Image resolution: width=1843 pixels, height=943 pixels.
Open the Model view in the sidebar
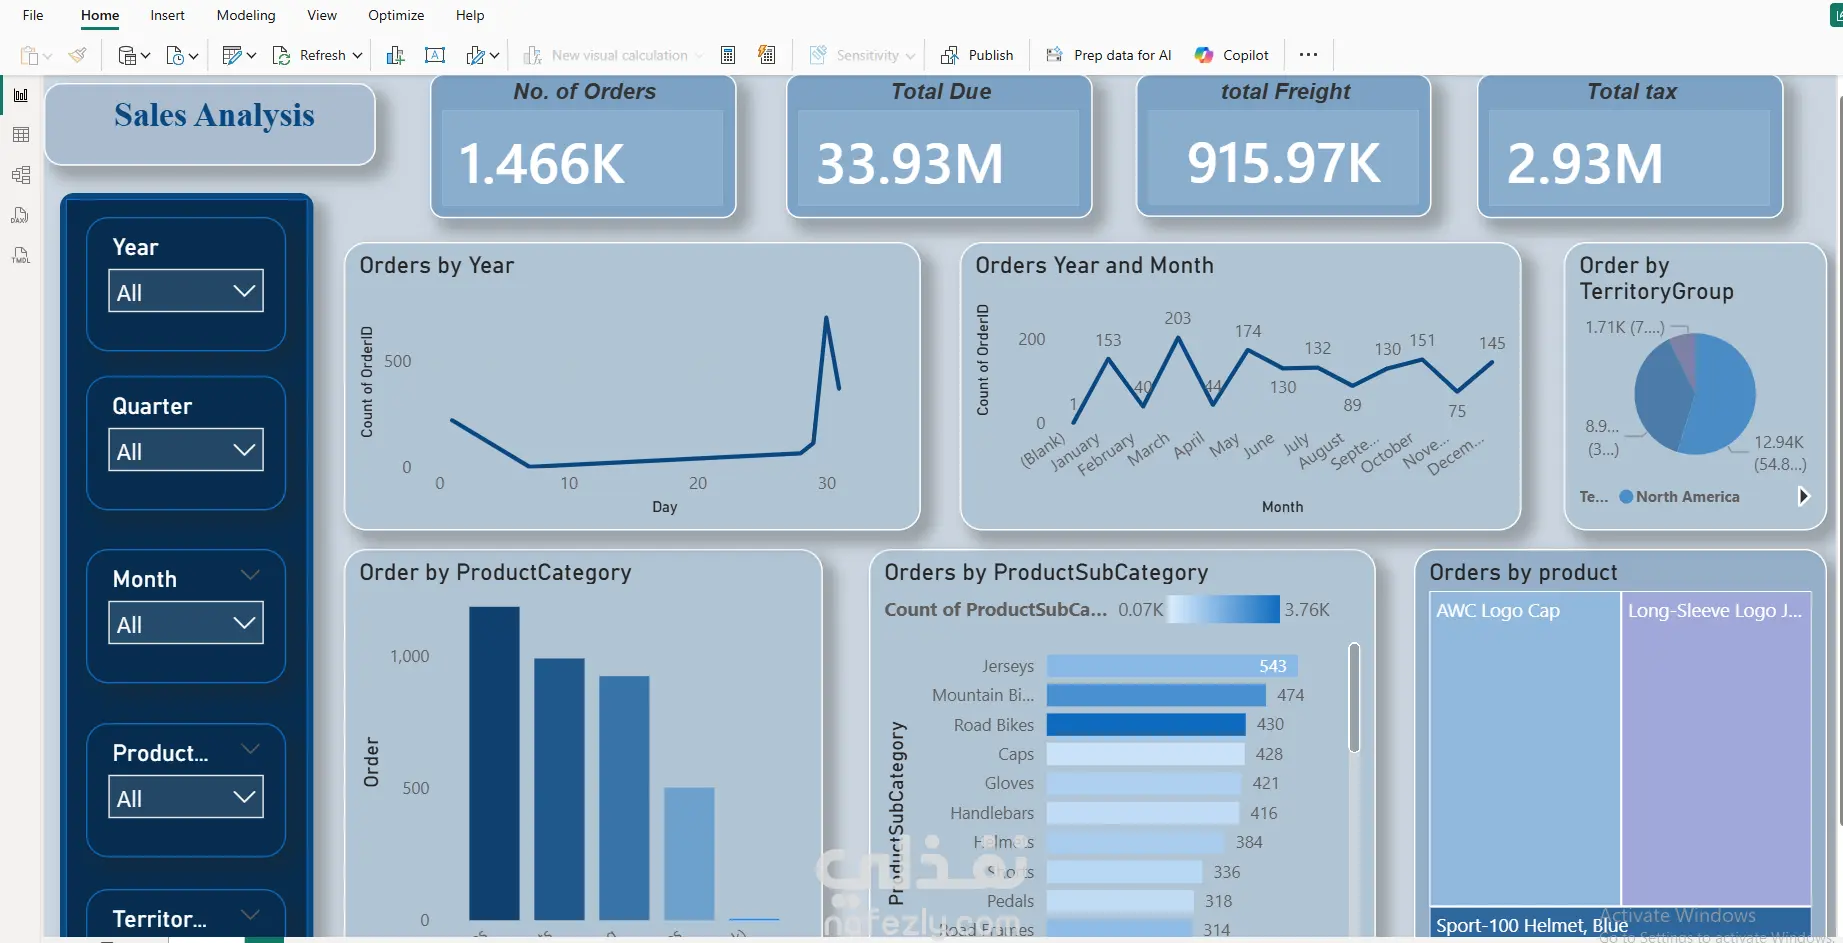click(21, 175)
